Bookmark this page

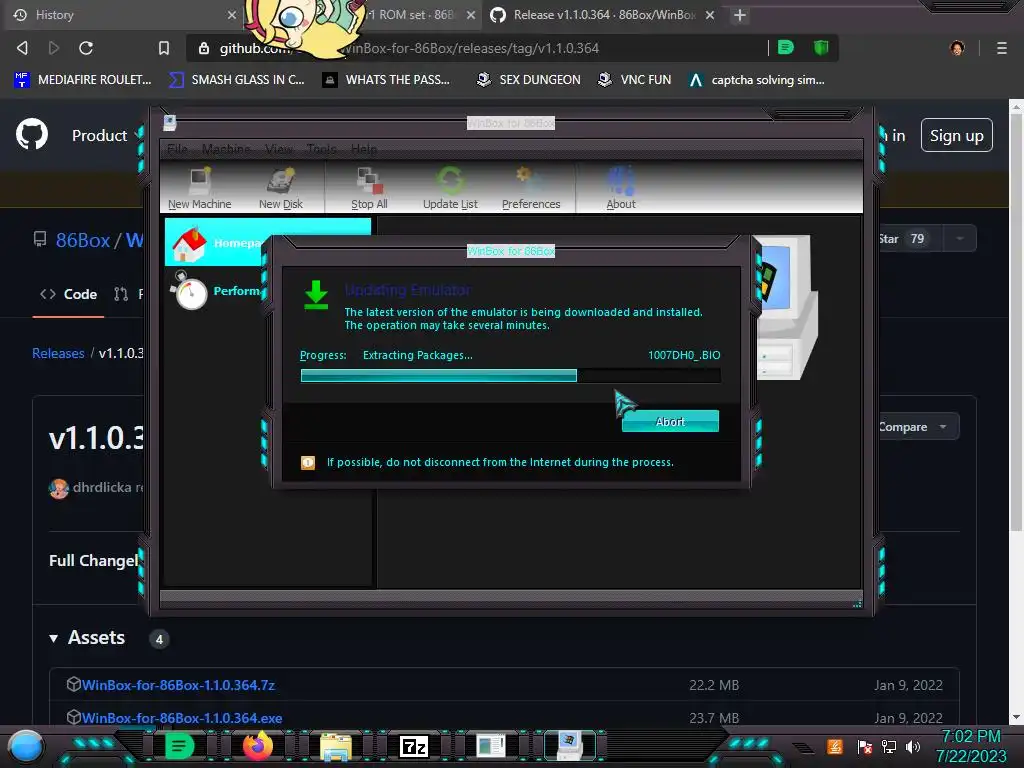164,48
